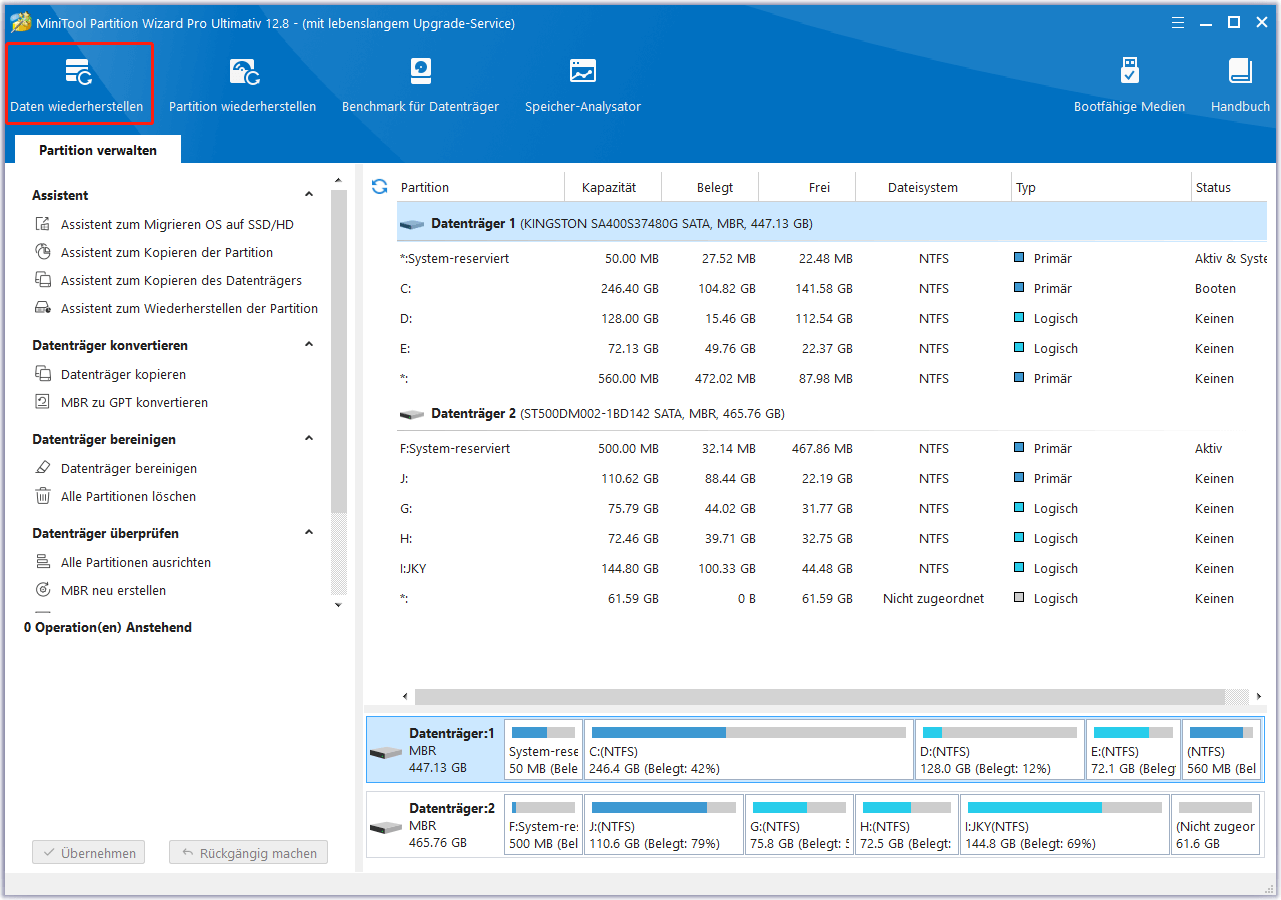Image resolution: width=1281 pixels, height=900 pixels.
Task: Click sidebar scroll-down arrow
Action: (338, 605)
